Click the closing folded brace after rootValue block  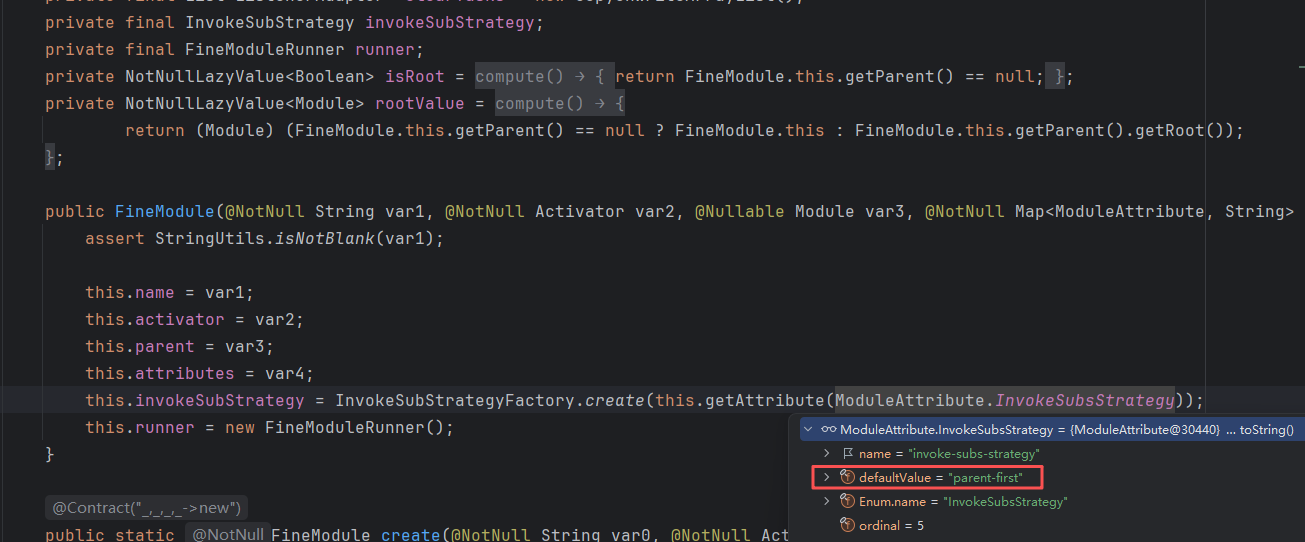[54, 157]
